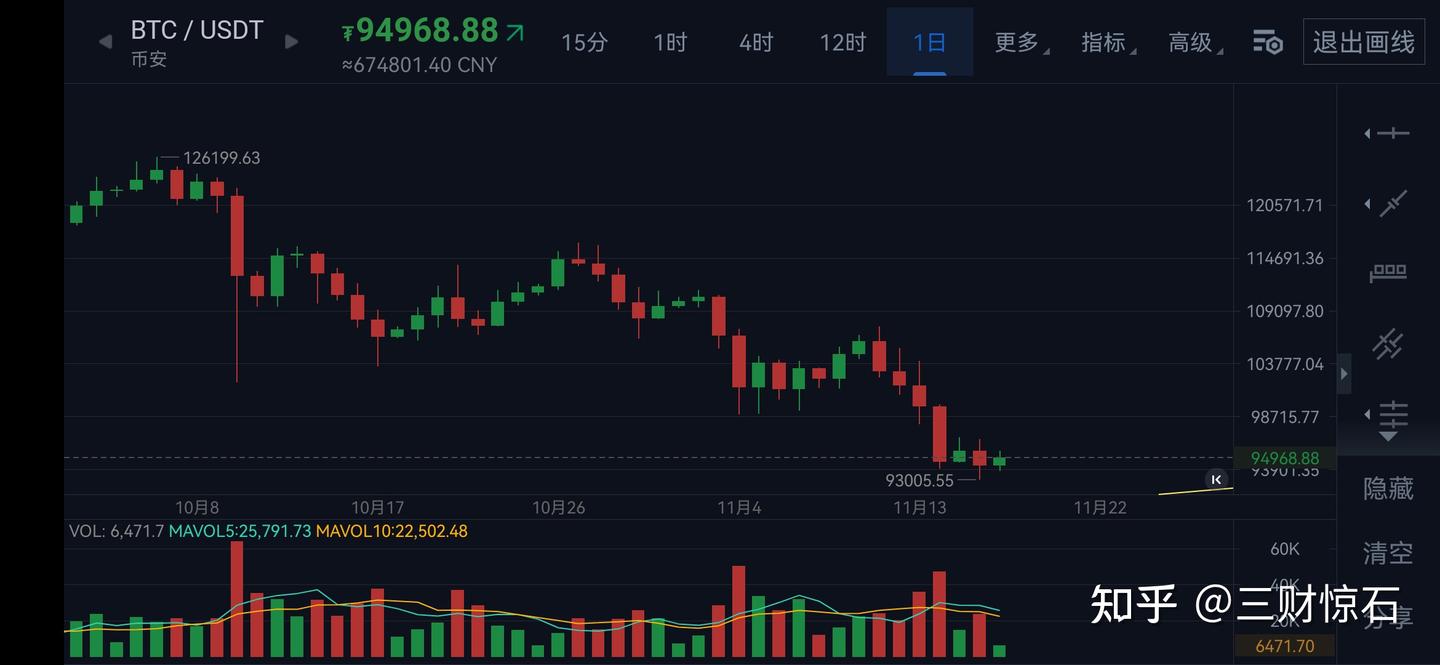Select the parallel channel drawing tool
Screen dimensions: 1440x665
[1388, 343]
